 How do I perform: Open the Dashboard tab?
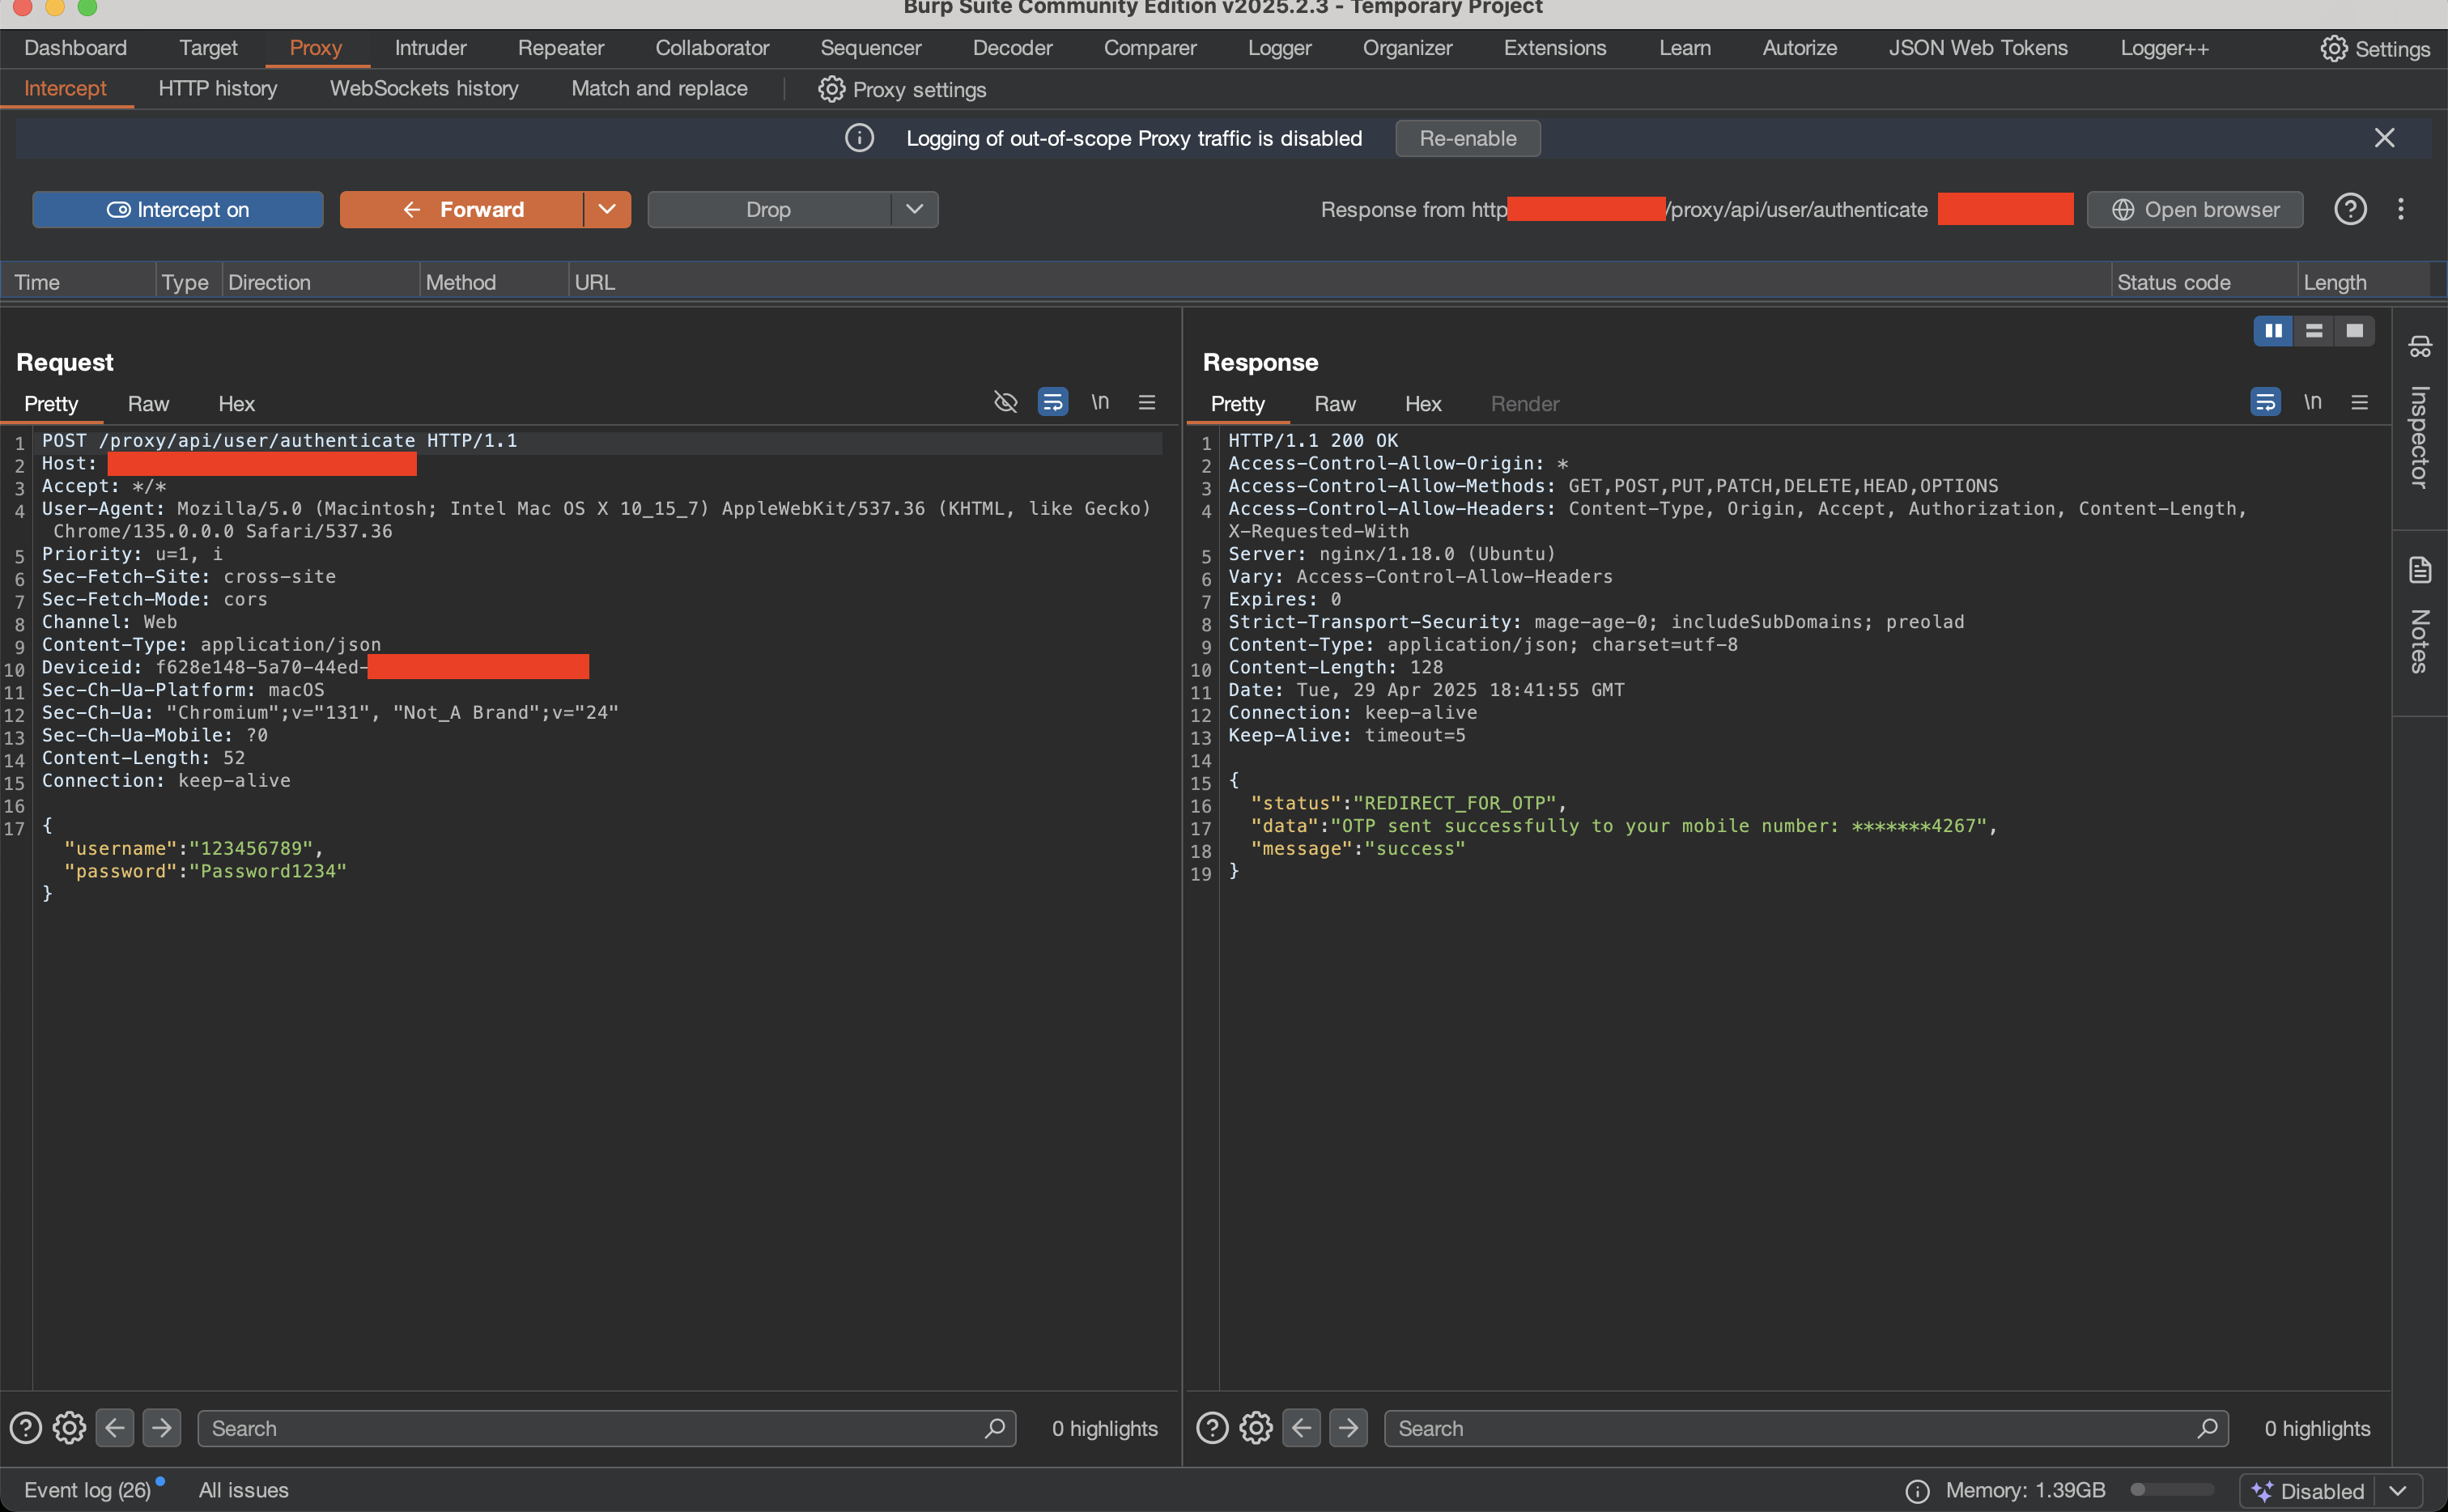pos(75,48)
